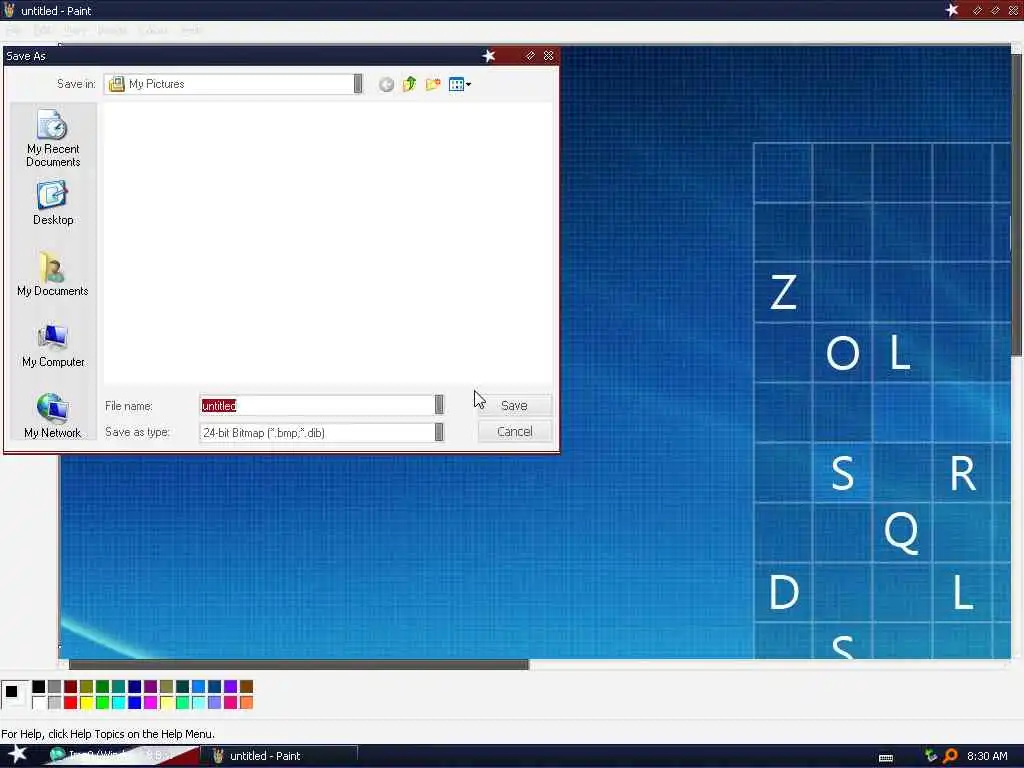Screen dimensions: 1024x768
Task: Pick the violet color swatch
Action: (x=231, y=686)
